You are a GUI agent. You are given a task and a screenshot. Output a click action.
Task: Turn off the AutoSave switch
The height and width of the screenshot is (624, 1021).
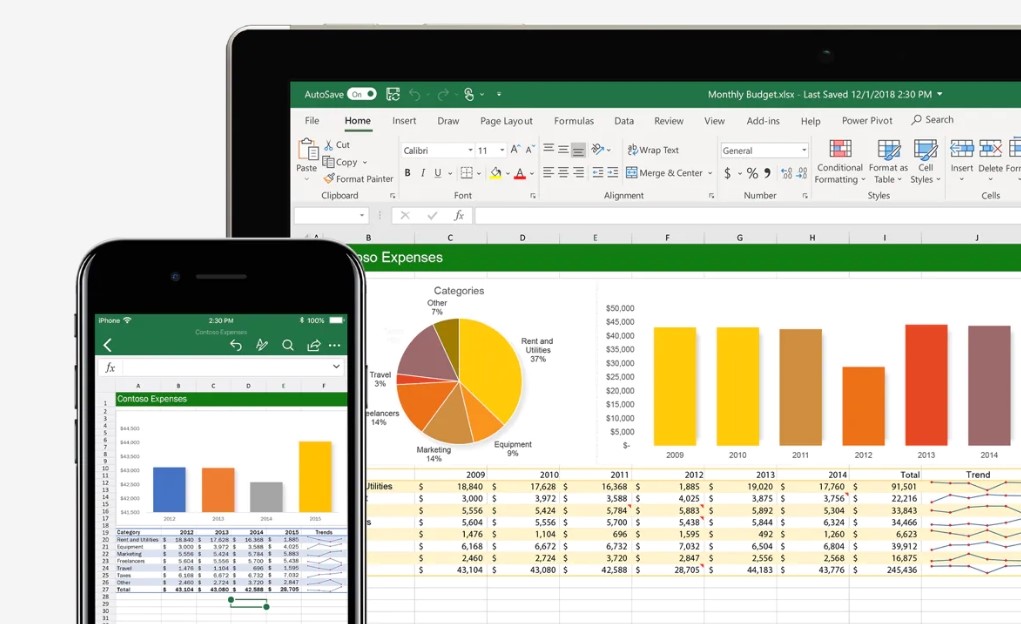tap(361, 94)
